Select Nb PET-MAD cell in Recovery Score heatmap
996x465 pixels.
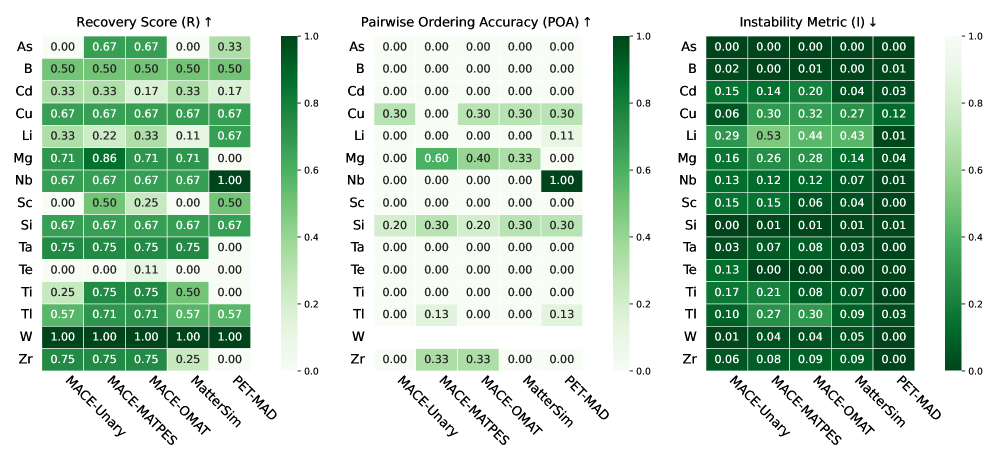click(232, 180)
